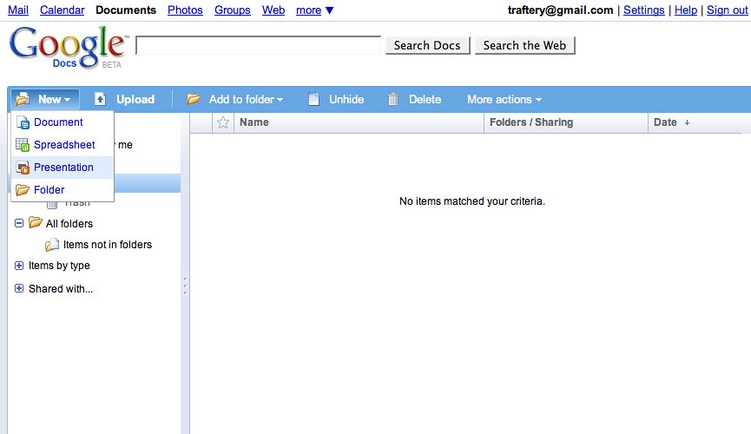Expand the more services dropdown
751x434 pixels.
[x=315, y=10]
